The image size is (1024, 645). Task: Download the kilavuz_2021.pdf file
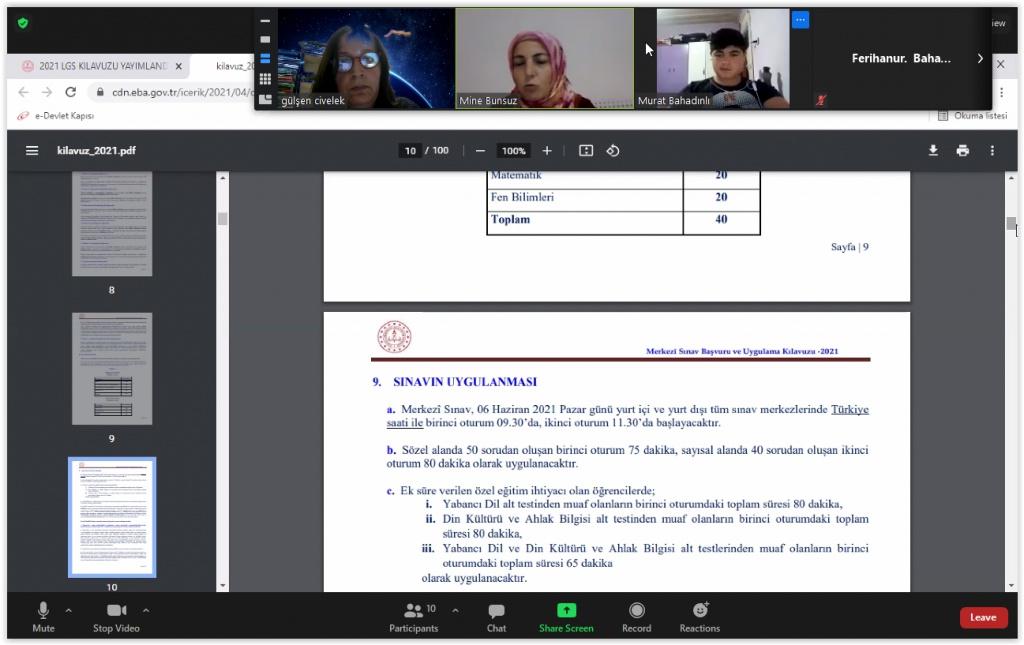[x=933, y=151]
